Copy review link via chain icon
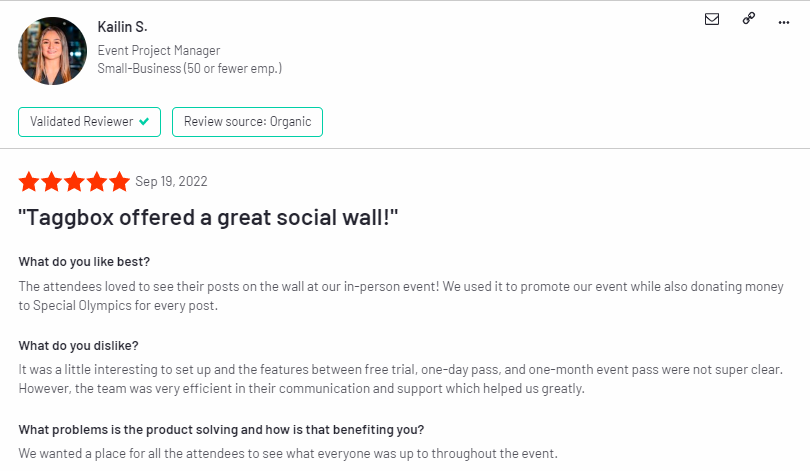This screenshot has width=810, height=471. pos(748,18)
